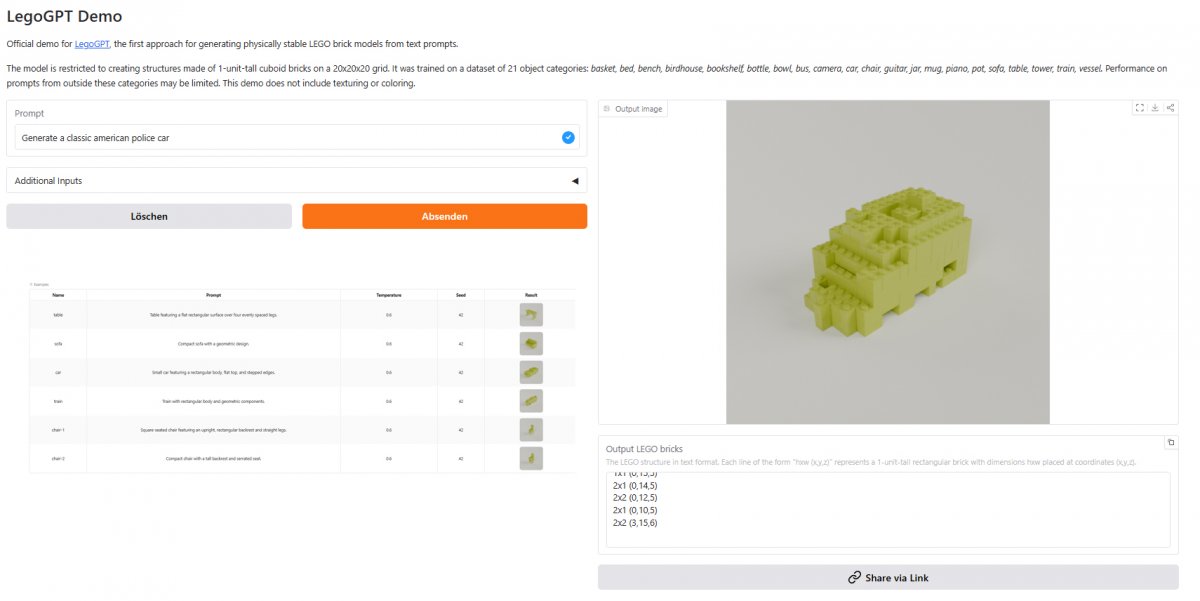Click the share icon above output image
This screenshot has width=1200, height=601.
coord(1170,108)
